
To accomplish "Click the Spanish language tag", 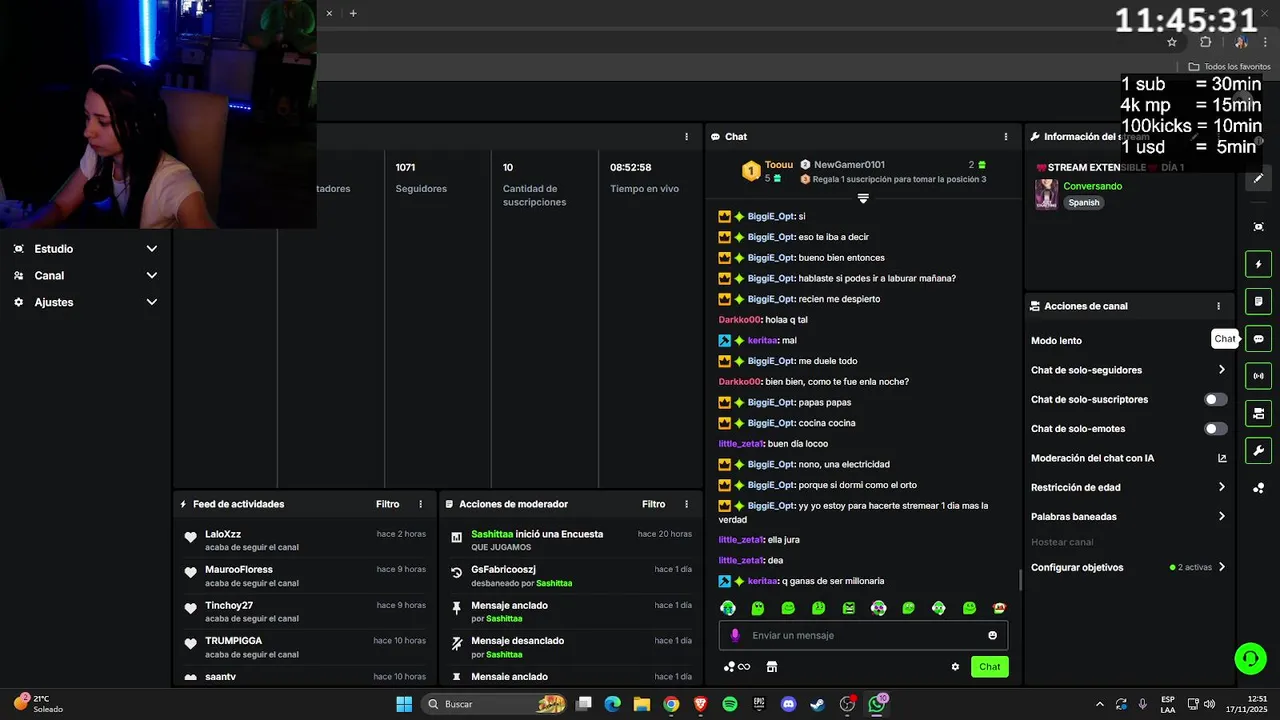I will [x=1083, y=202].
